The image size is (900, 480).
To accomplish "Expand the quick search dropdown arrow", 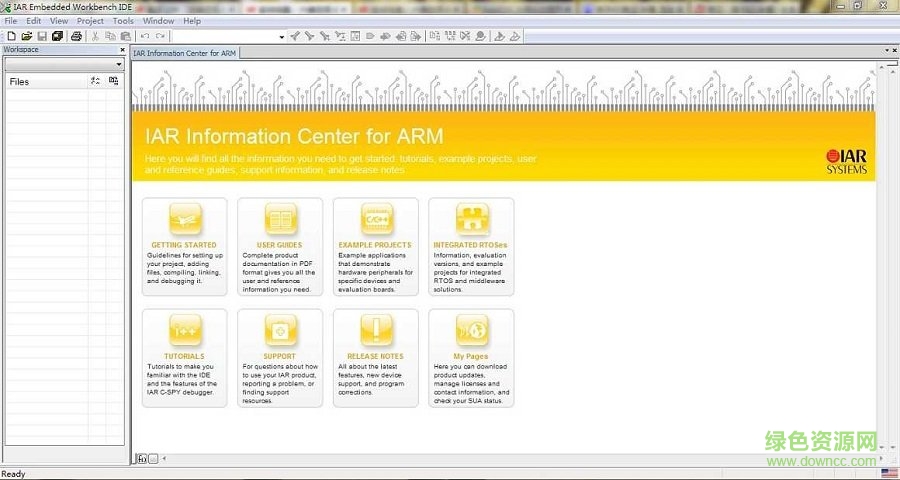I will coord(282,37).
